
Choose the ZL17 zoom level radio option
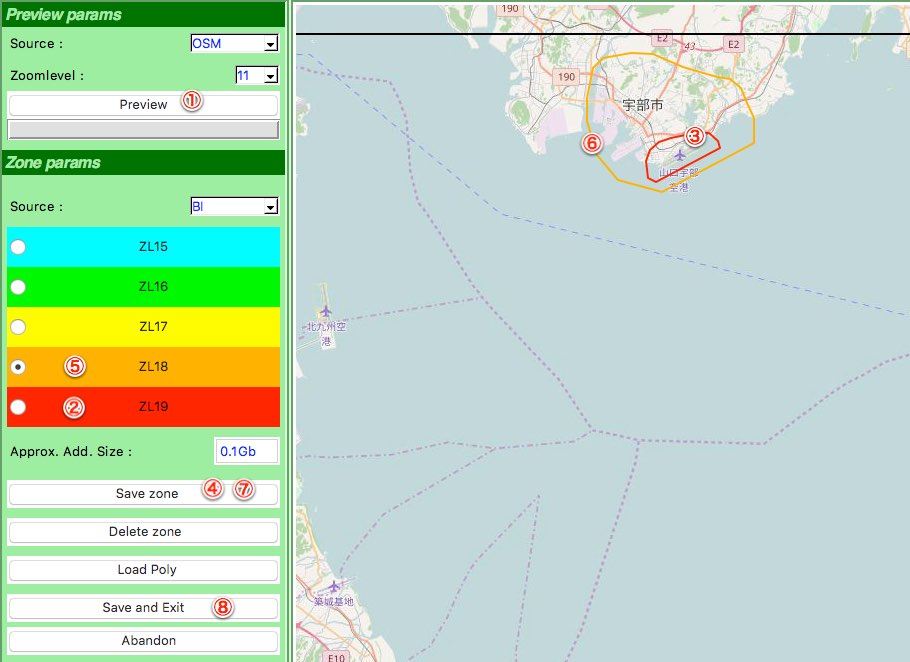click(x=18, y=327)
